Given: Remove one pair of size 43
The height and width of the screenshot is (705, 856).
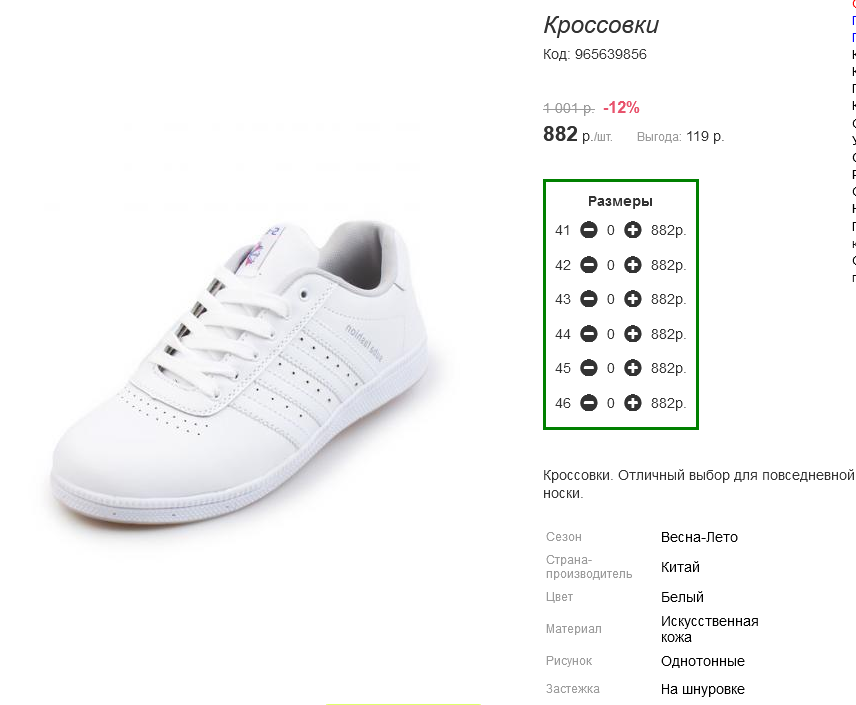Looking at the screenshot, I should [x=589, y=299].
